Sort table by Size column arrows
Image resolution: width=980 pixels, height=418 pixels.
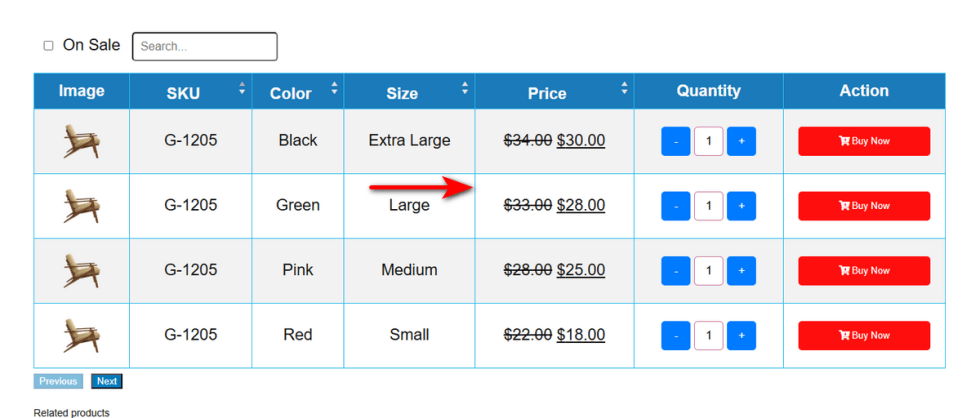(465, 89)
